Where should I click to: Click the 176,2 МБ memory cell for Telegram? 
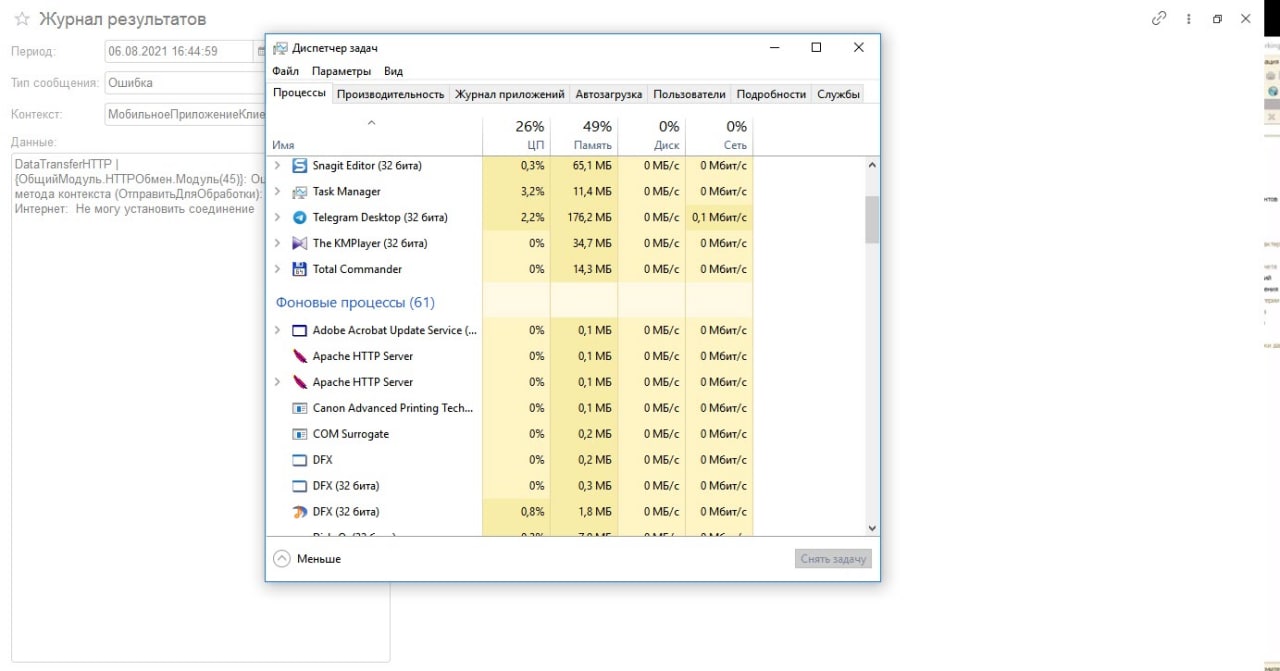(x=584, y=217)
